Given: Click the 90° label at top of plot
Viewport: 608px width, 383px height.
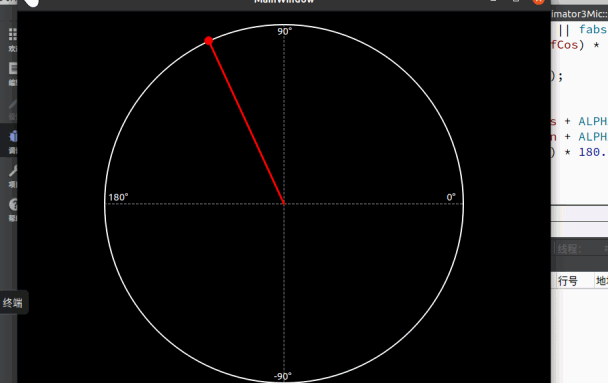Looking at the screenshot, I should 284,31.
